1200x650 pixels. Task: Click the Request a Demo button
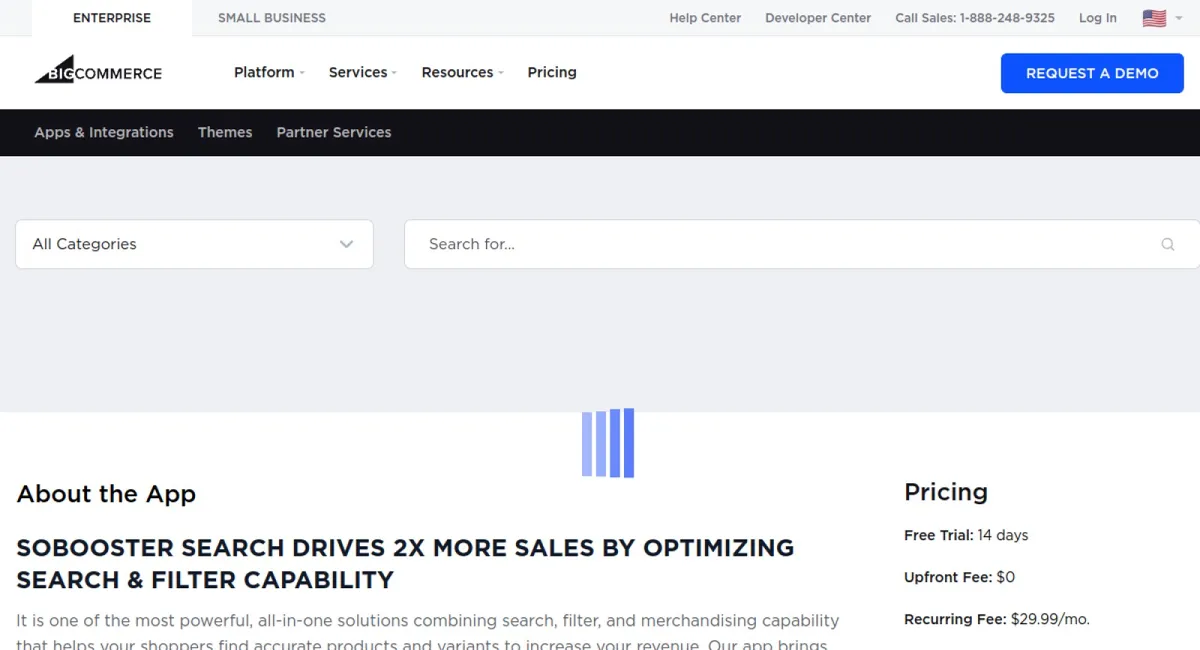pyautogui.click(x=1092, y=73)
